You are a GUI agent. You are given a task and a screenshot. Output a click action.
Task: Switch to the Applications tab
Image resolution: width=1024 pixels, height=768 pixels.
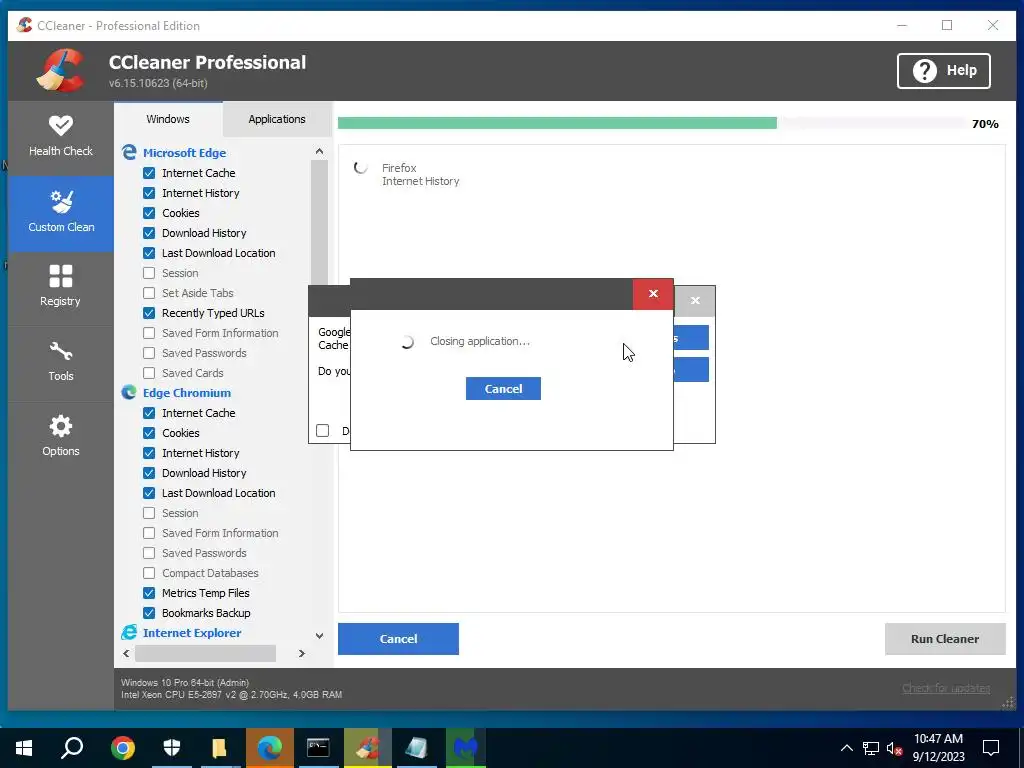(277, 119)
